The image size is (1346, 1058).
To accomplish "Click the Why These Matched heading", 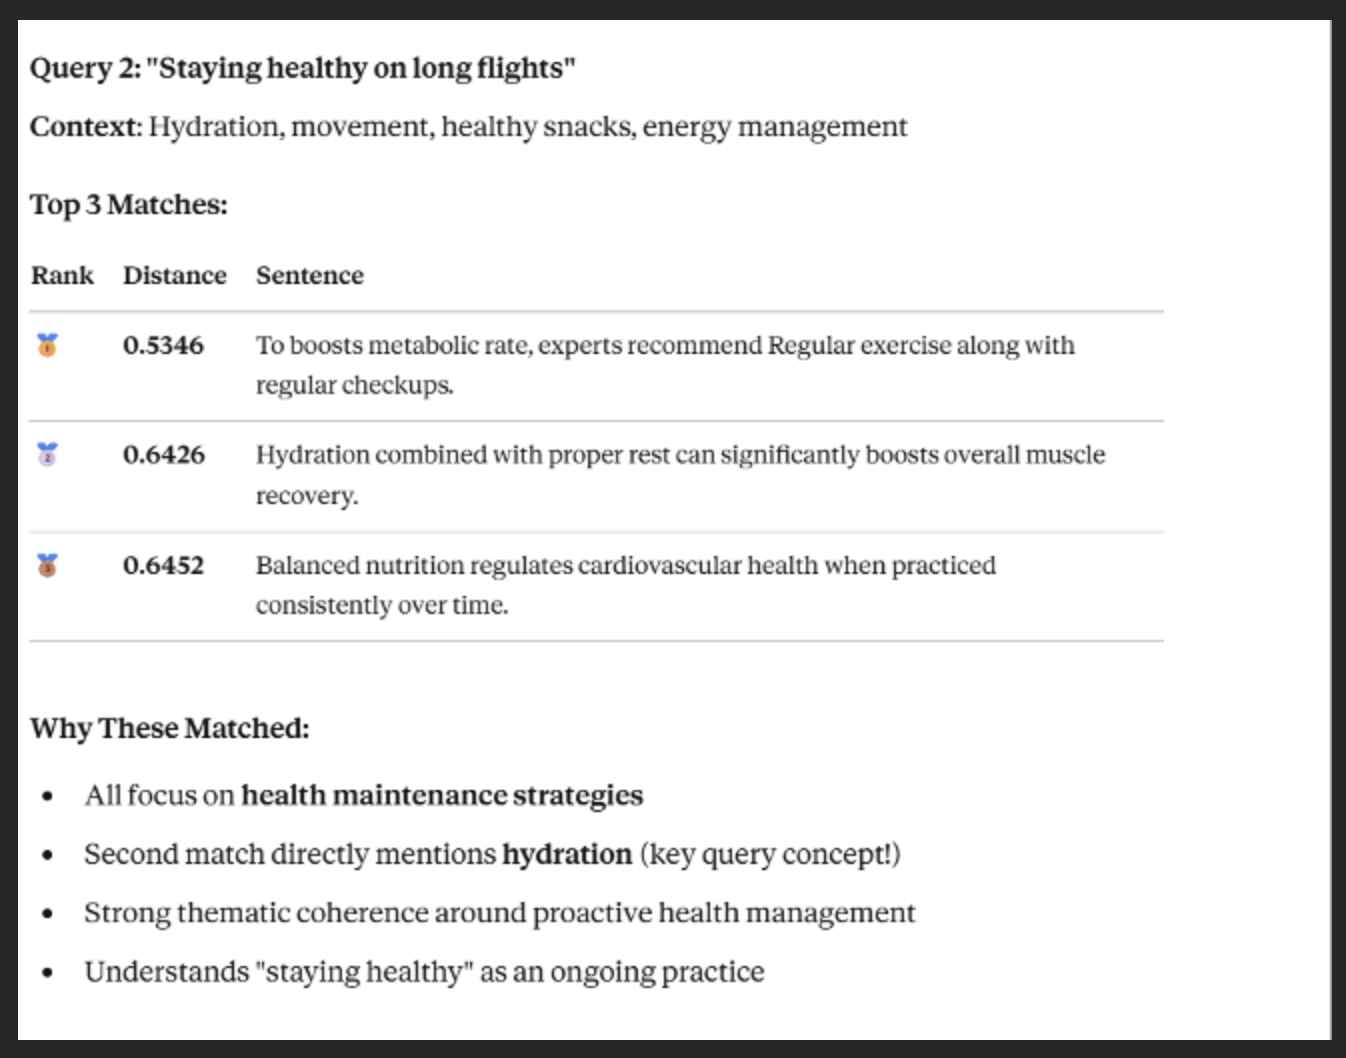I will click(x=169, y=728).
